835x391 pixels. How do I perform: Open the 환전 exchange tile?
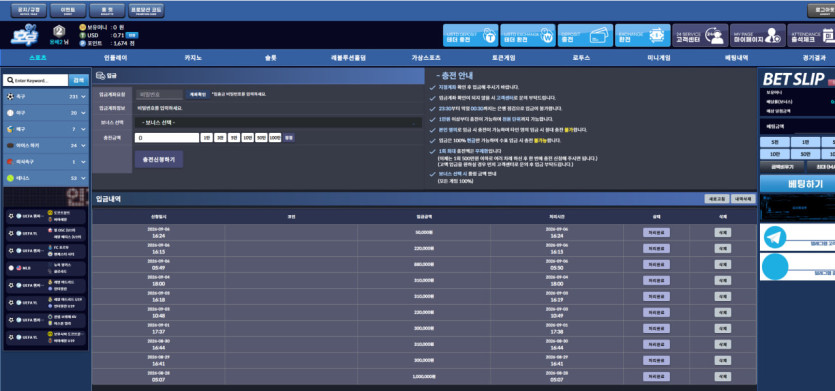point(642,36)
